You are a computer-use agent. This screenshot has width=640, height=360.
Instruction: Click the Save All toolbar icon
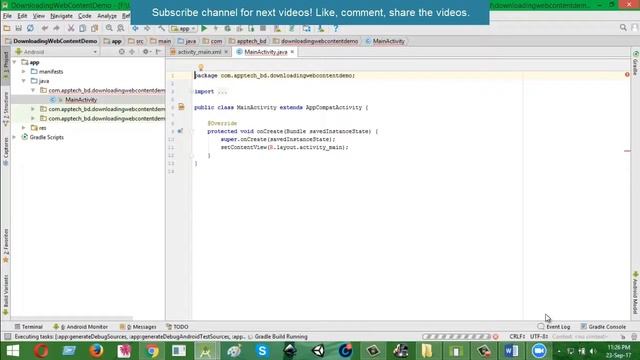pyautogui.click(x=18, y=28)
